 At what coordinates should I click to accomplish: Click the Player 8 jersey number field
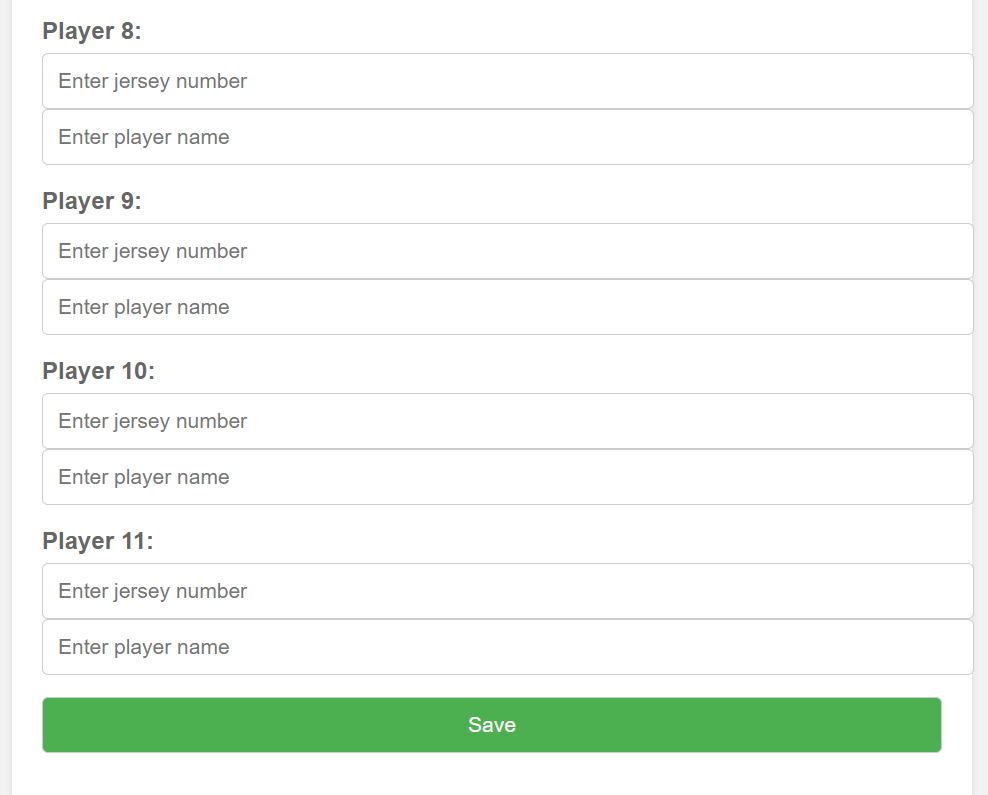[508, 81]
